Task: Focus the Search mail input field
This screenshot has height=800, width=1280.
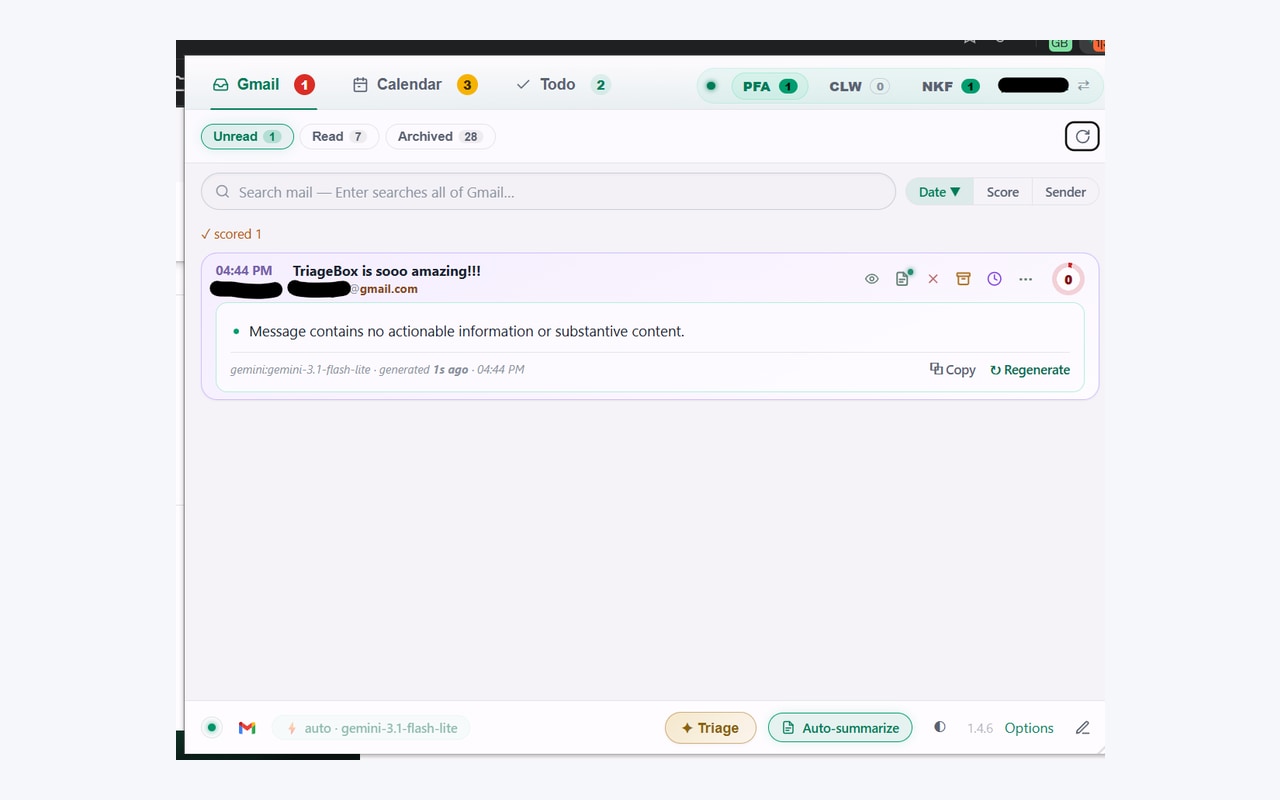Action: (x=548, y=192)
